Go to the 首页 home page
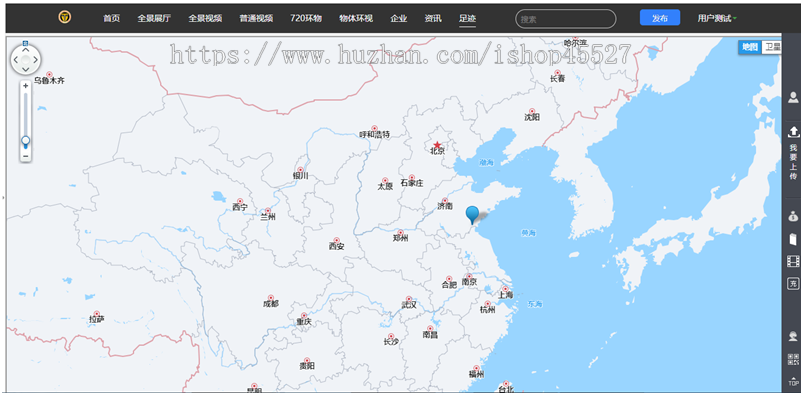This screenshot has width=803, height=395. tap(112, 18)
